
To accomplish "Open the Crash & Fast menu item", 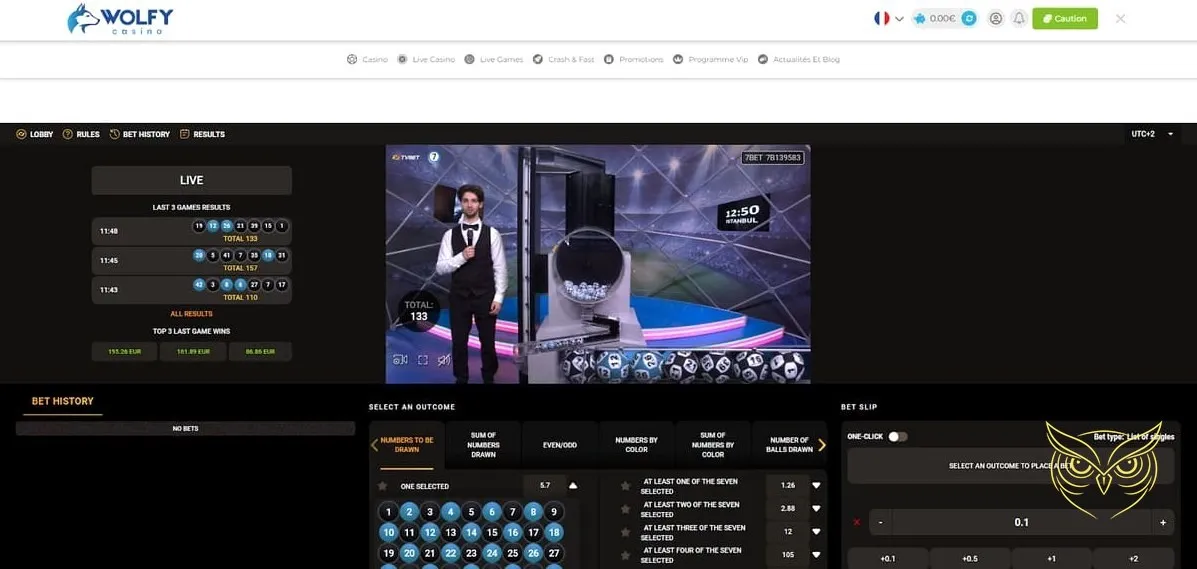I will pos(563,59).
